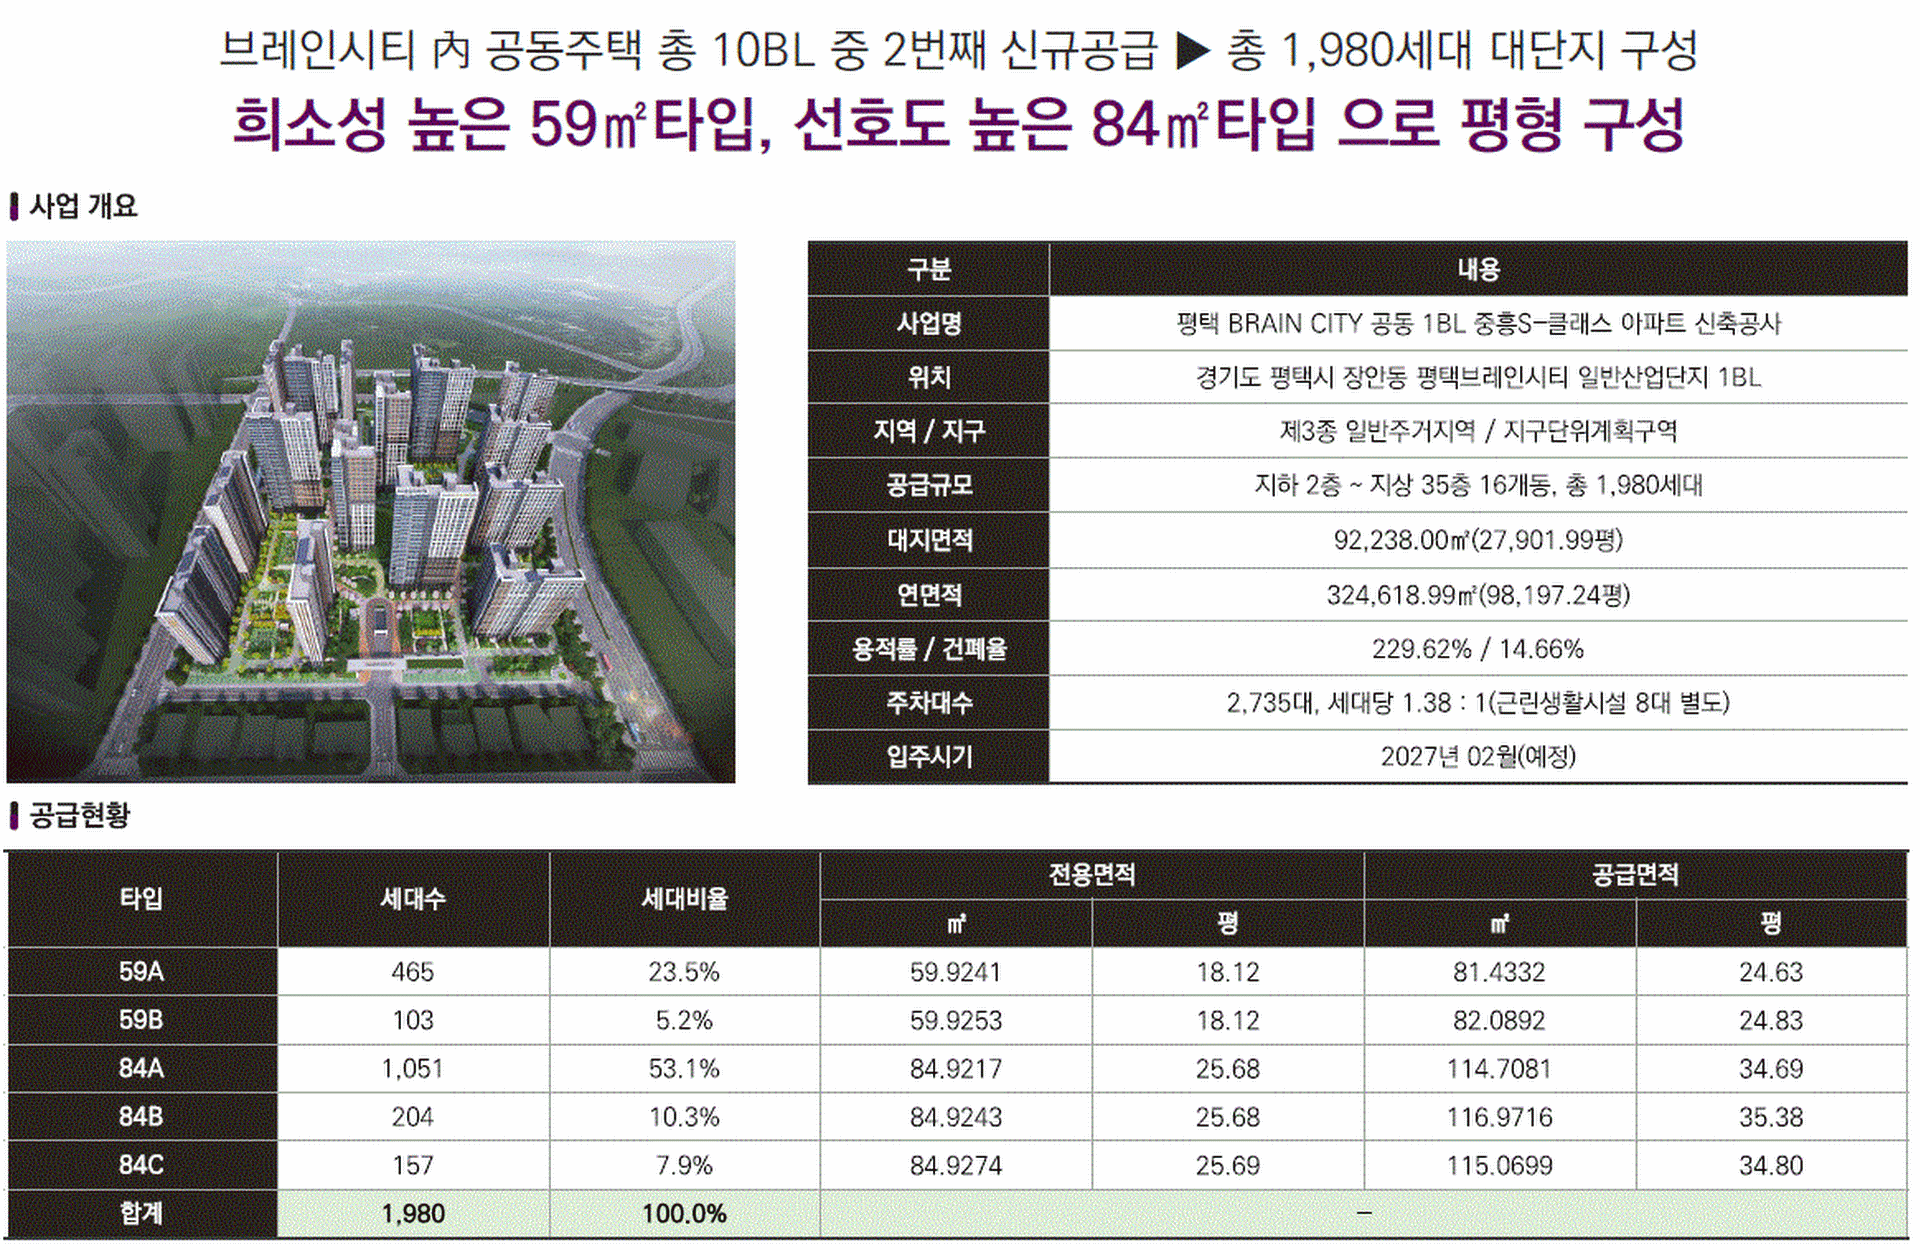Click the '23.5%' ratio cell

coord(684,972)
